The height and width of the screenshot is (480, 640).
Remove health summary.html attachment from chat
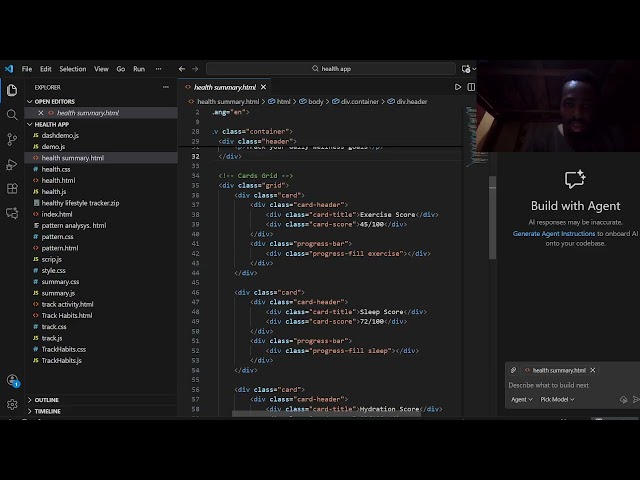tap(593, 370)
